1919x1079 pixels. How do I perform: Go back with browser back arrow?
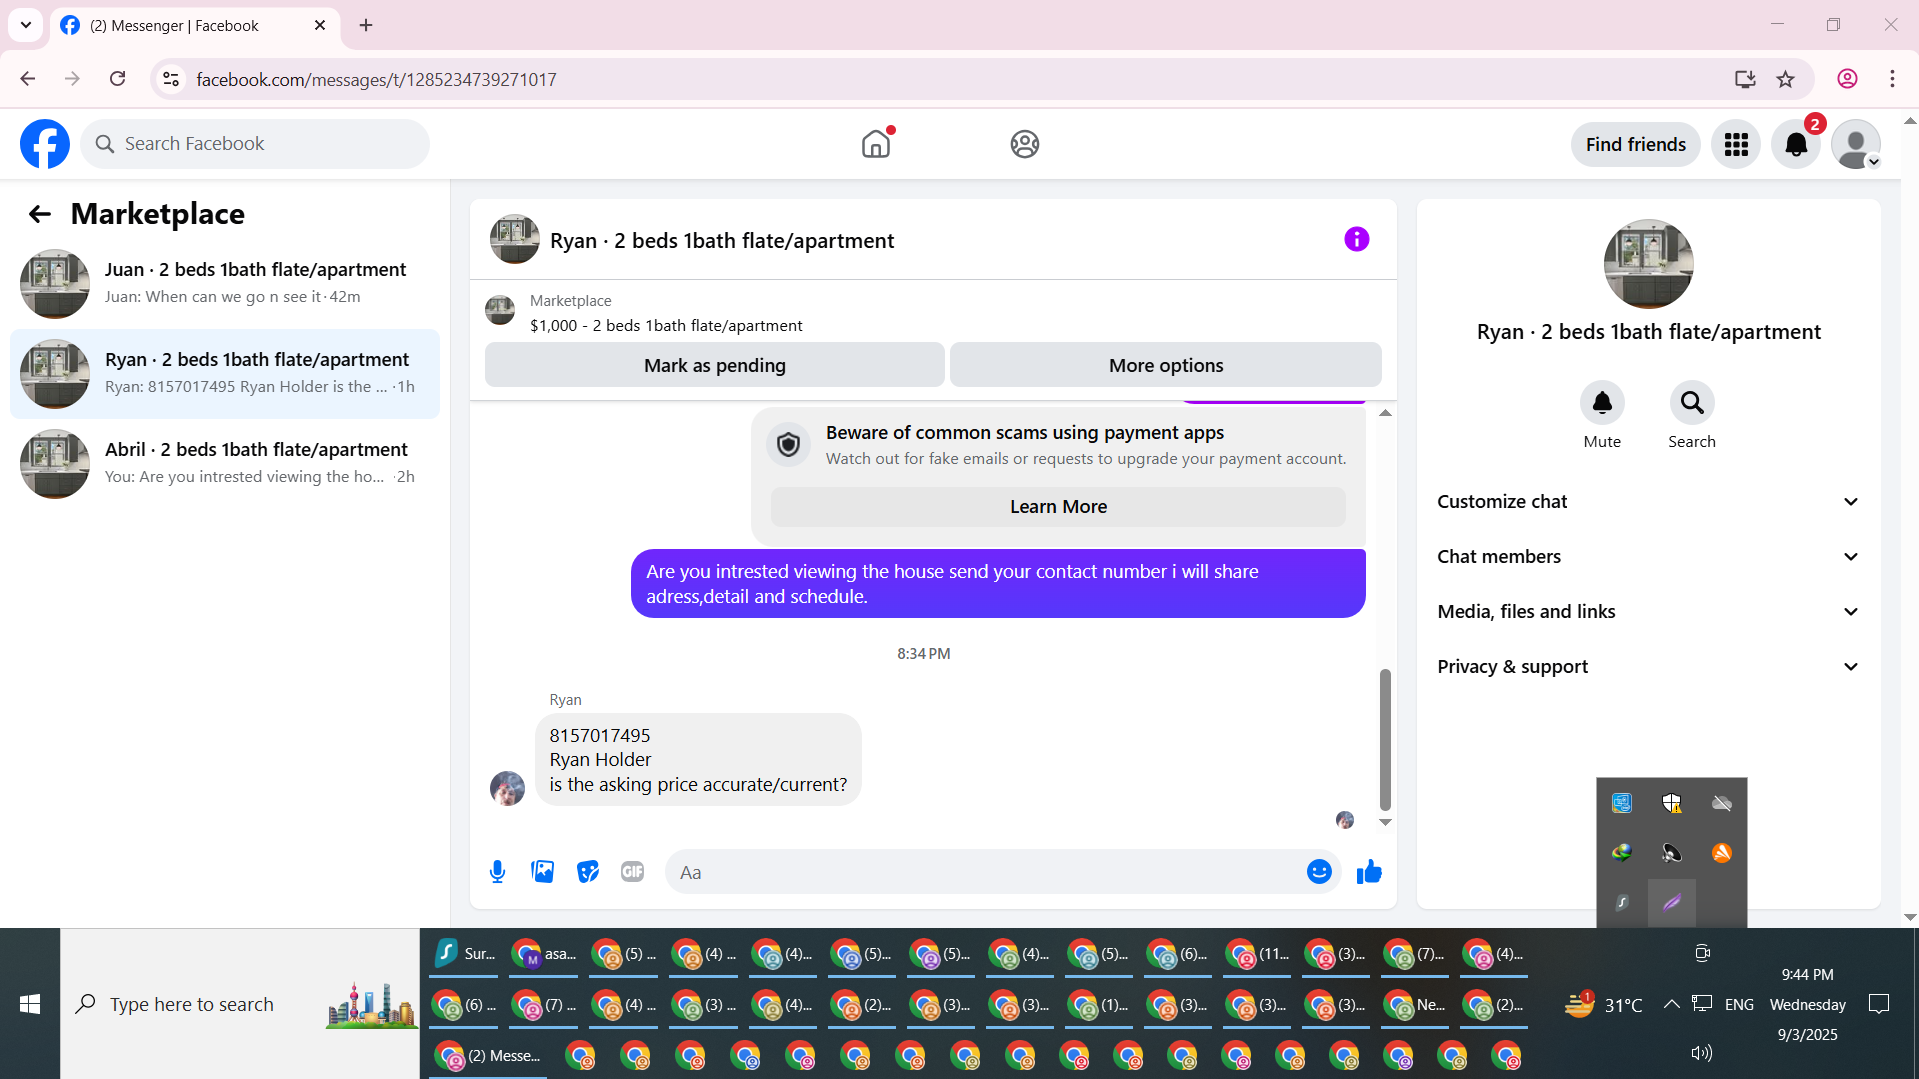tap(28, 79)
